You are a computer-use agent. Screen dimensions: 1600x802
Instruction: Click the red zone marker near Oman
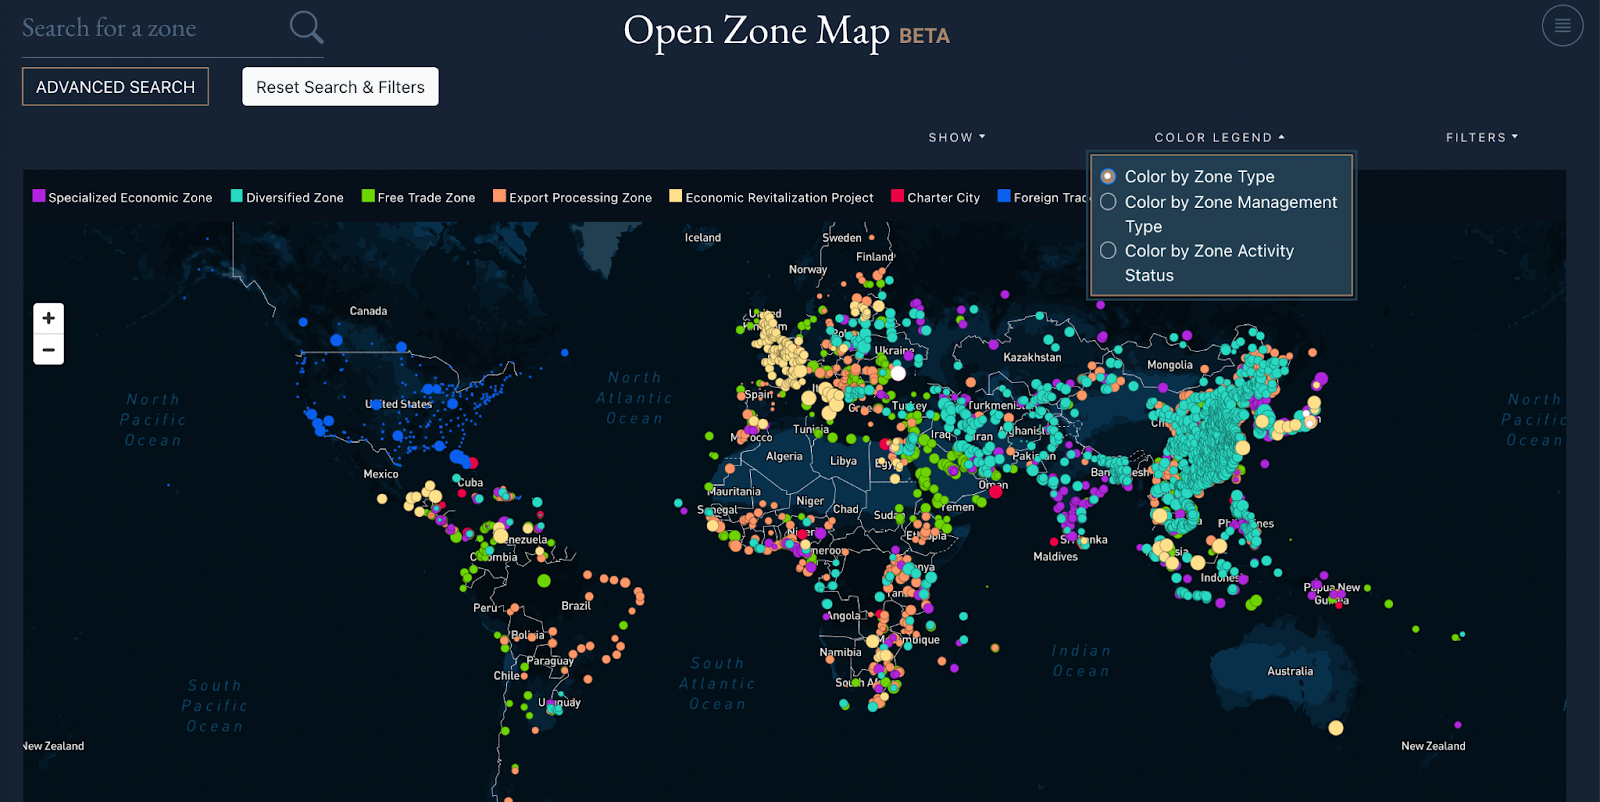coord(996,491)
